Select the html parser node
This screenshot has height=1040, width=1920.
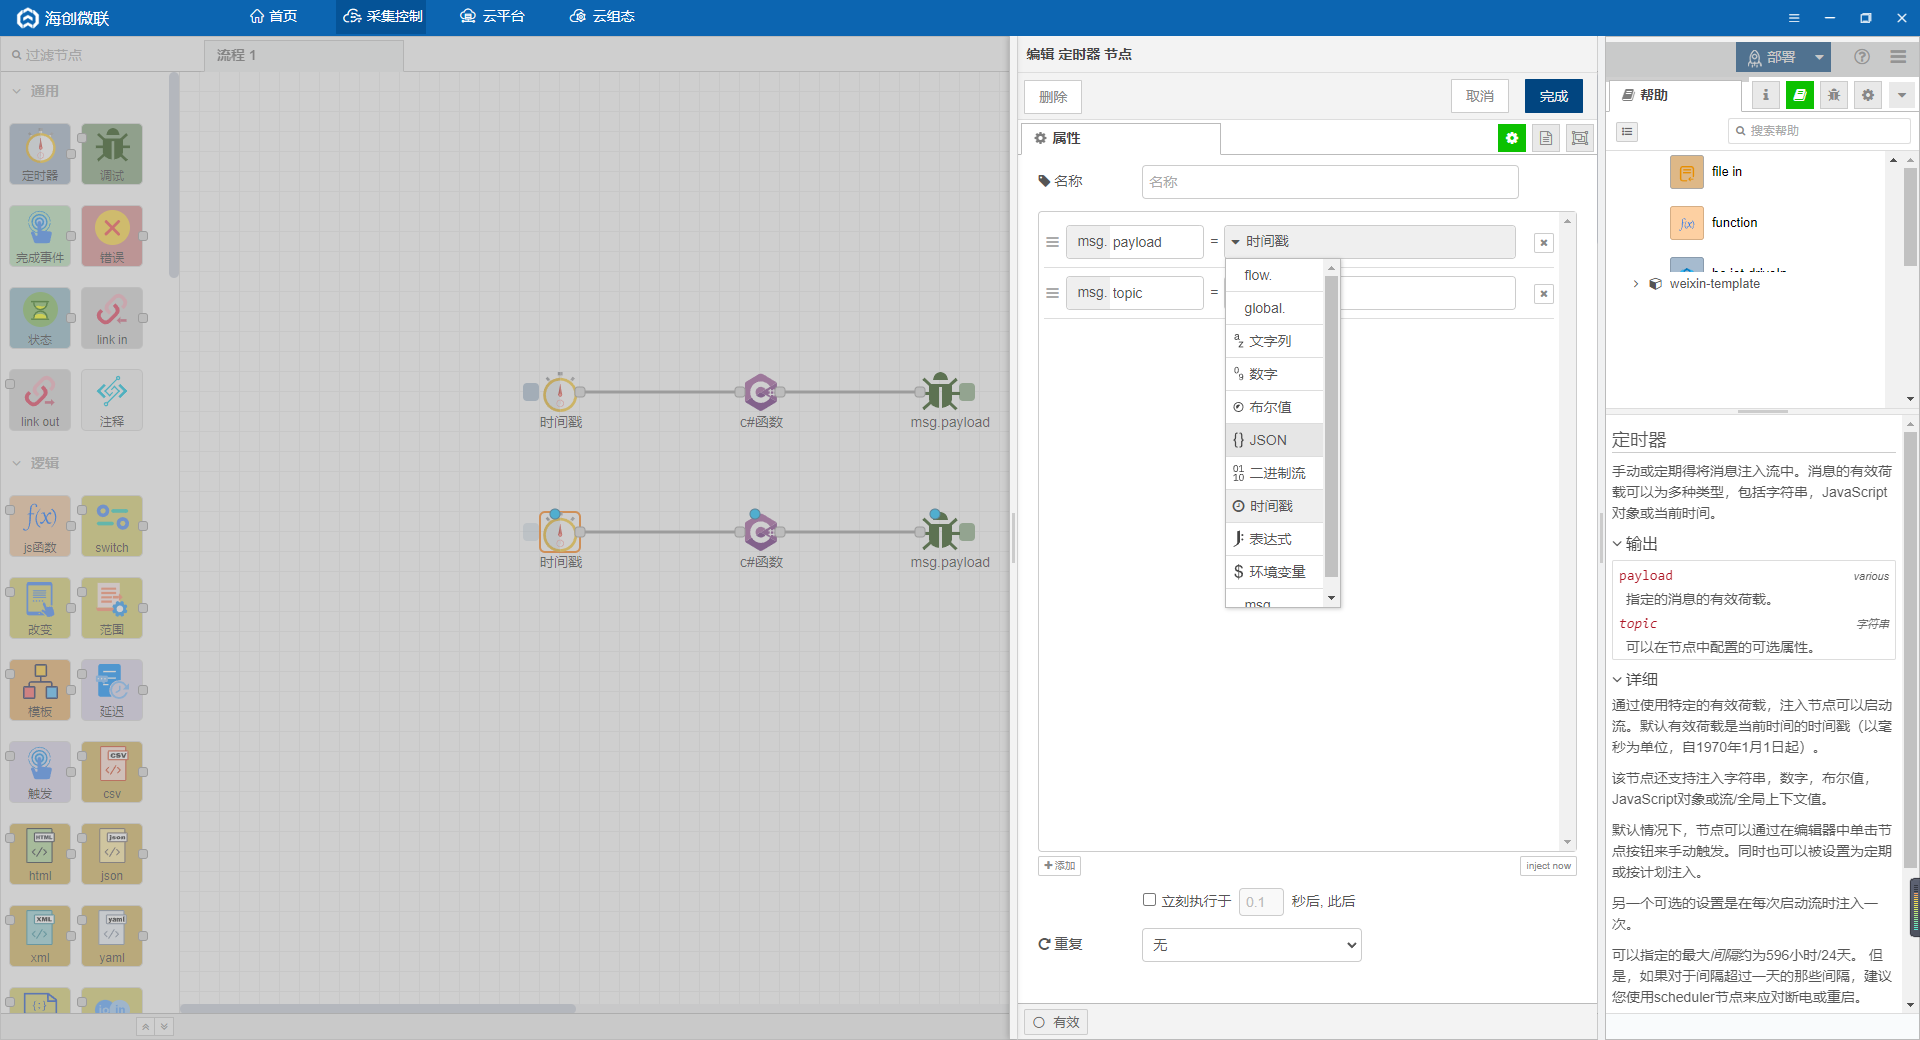pyautogui.click(x=40, y=854)
